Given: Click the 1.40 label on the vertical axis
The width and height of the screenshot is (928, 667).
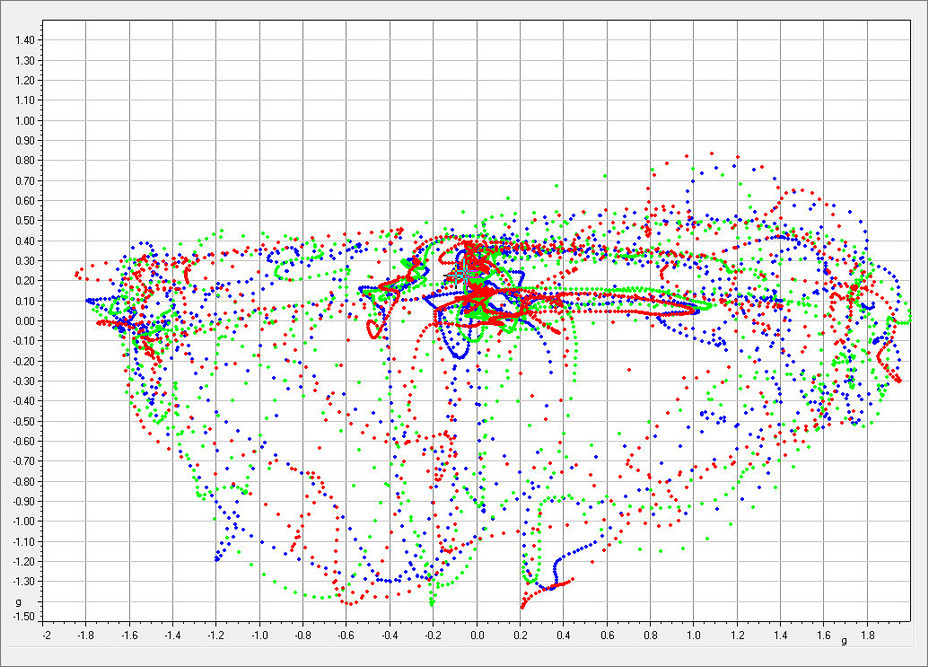Looking at the screenshot, I should click(x=23, y=40).
